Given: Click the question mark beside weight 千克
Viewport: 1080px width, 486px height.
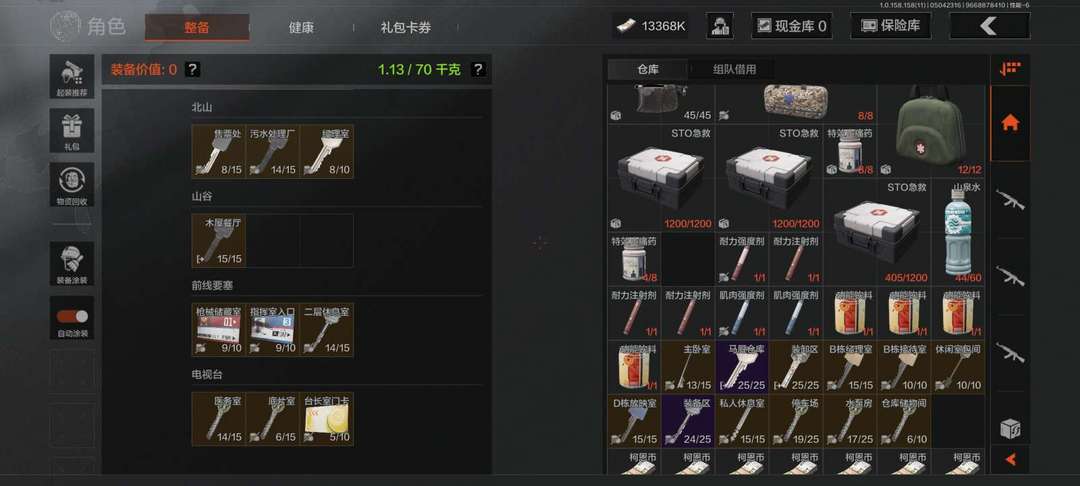Looking at the screenshot, I should [x=478, y=70].
